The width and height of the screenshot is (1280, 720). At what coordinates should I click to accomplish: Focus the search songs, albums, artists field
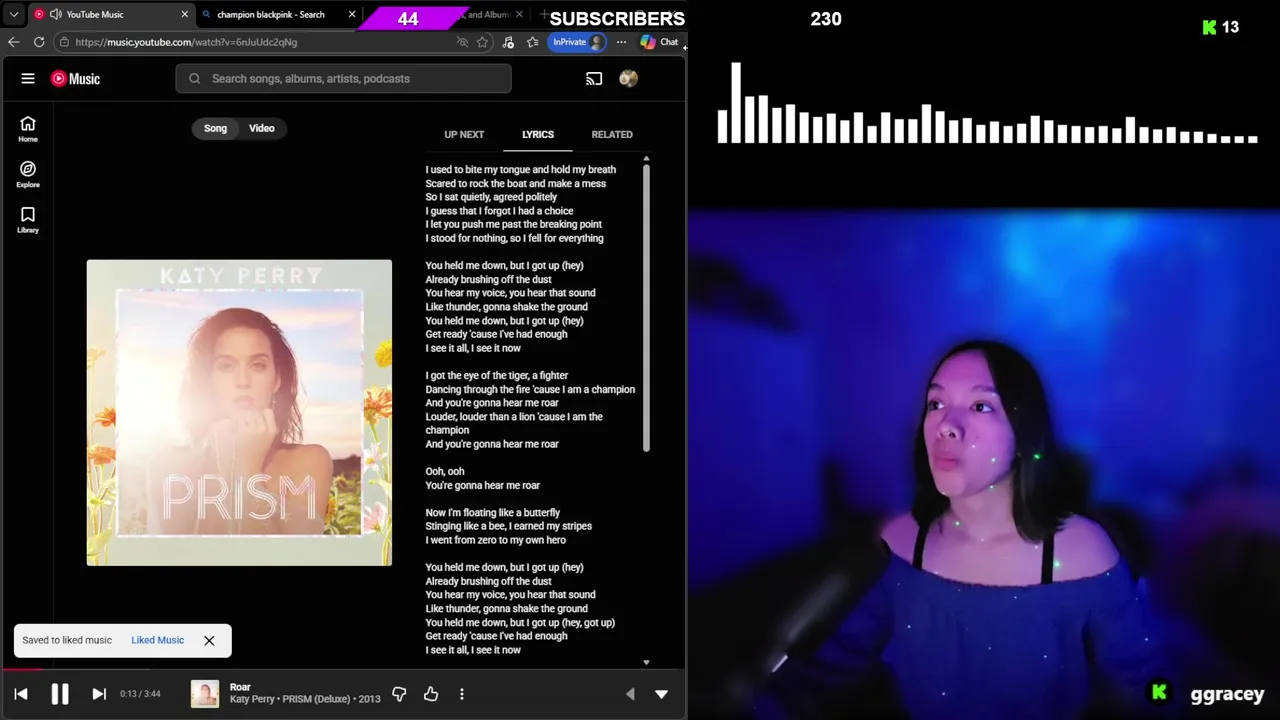point(344,79)
